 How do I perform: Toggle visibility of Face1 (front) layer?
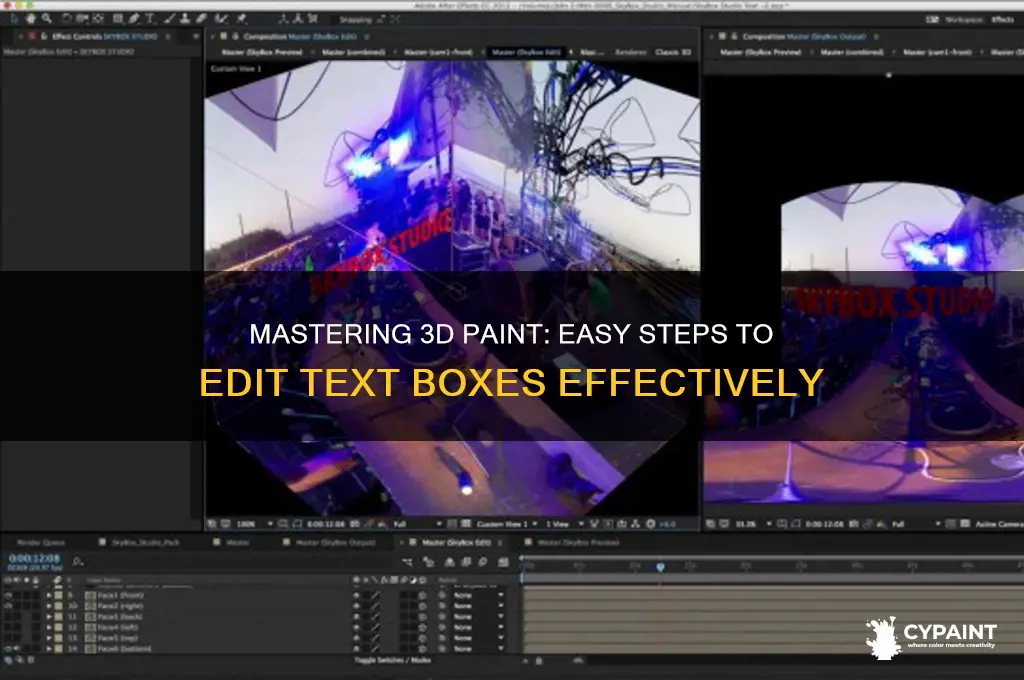click(x=8, y=596)
